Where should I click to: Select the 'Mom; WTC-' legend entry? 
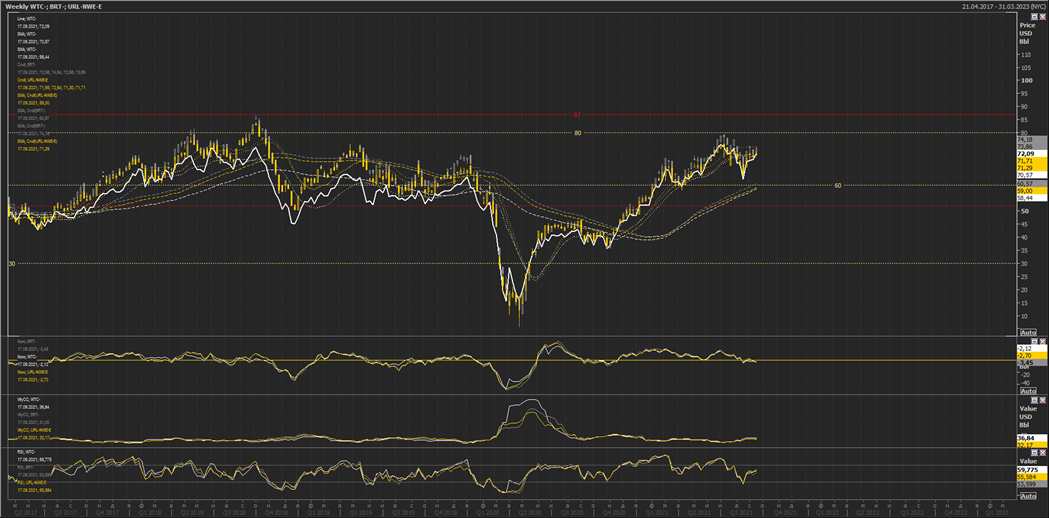[x=27, y=357]
